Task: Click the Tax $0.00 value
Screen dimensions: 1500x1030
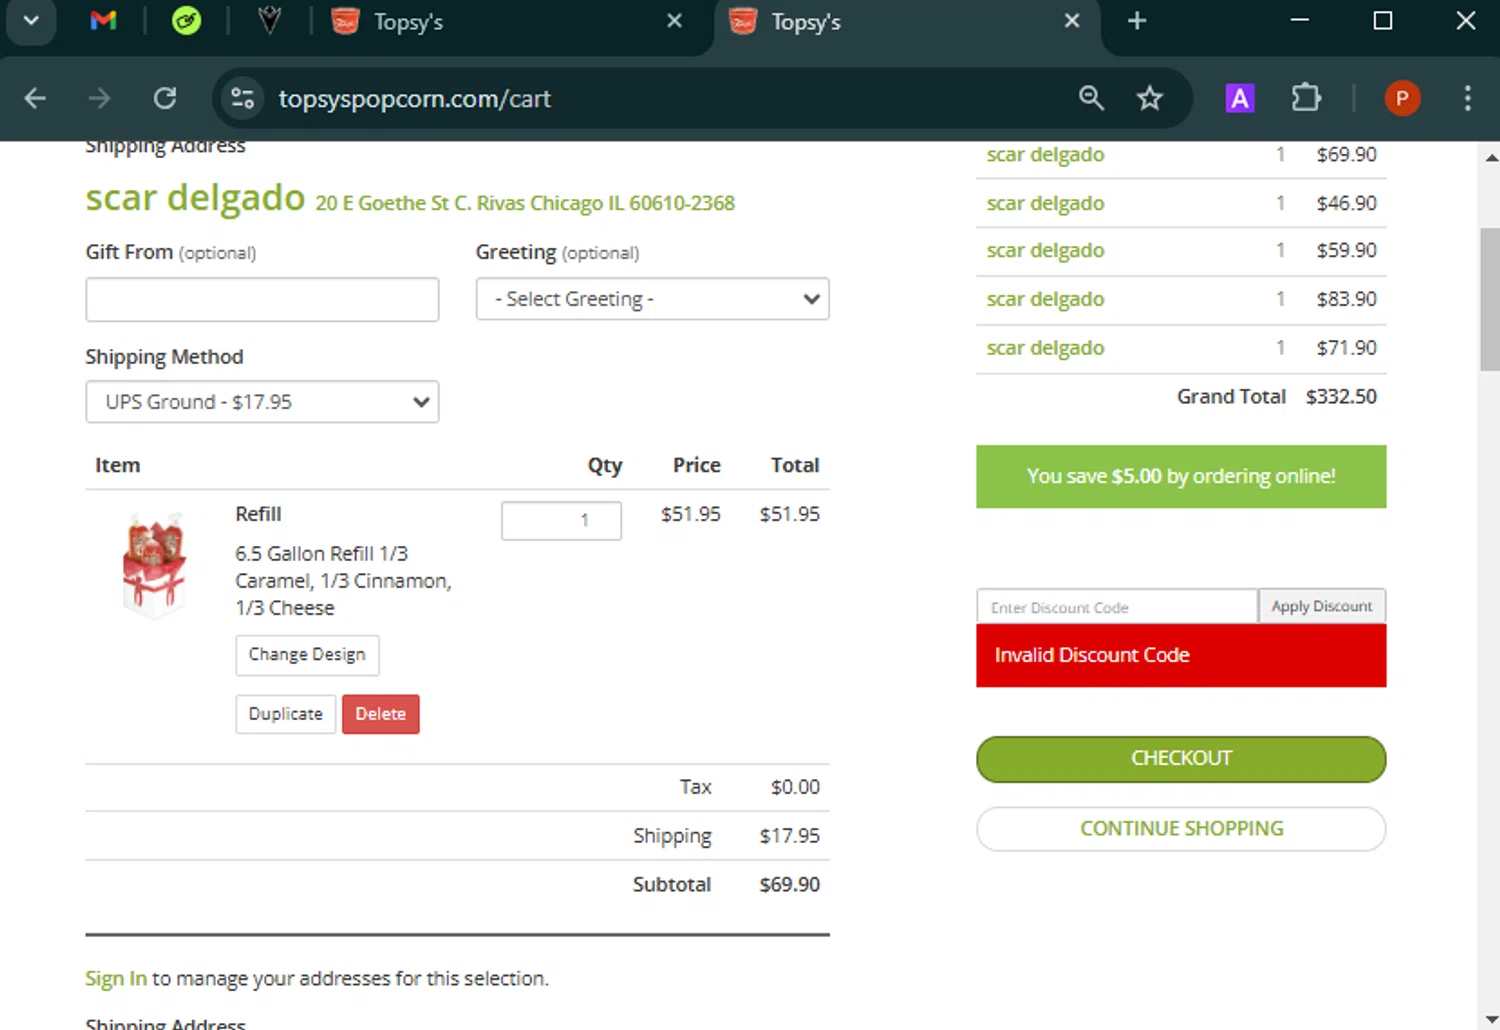Action: click(795, 788)
